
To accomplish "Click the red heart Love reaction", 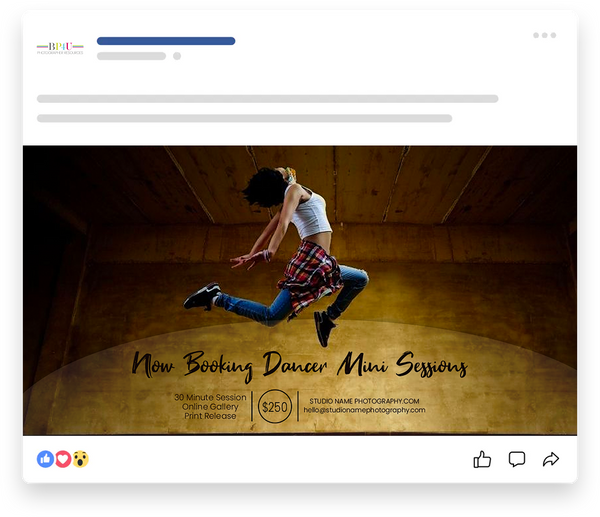I will tap(63, 459).
